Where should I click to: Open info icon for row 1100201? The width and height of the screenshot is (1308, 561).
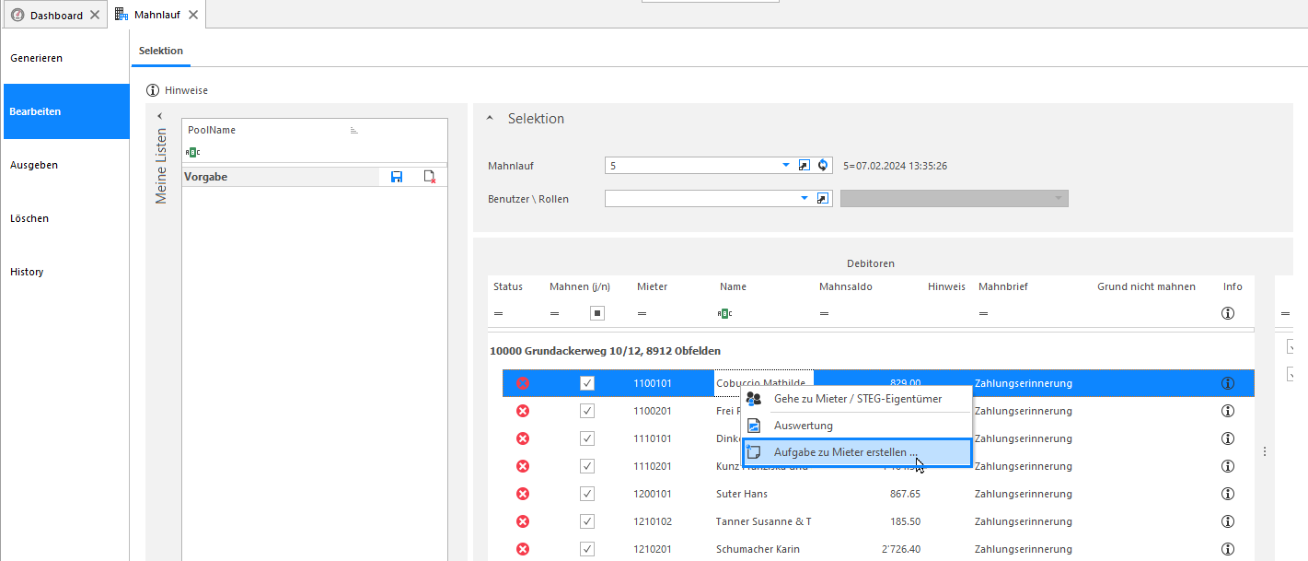click(x=1227, y=411)
